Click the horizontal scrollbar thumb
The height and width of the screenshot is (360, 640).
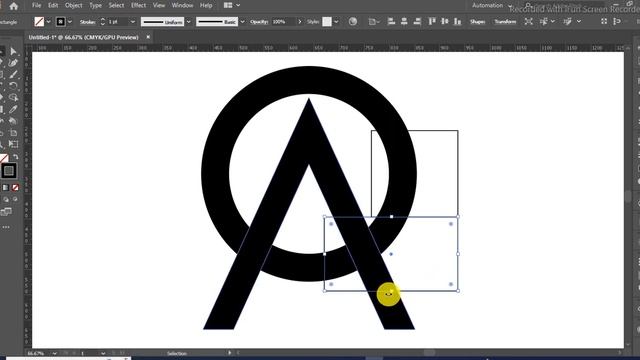429,353
